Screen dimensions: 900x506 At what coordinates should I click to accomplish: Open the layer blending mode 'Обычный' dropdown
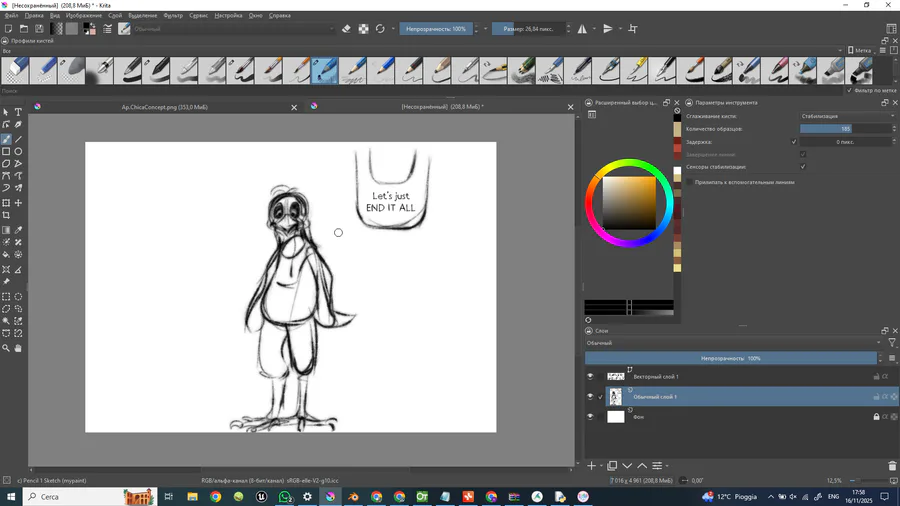pyautogui.click(x=733, y=343)
